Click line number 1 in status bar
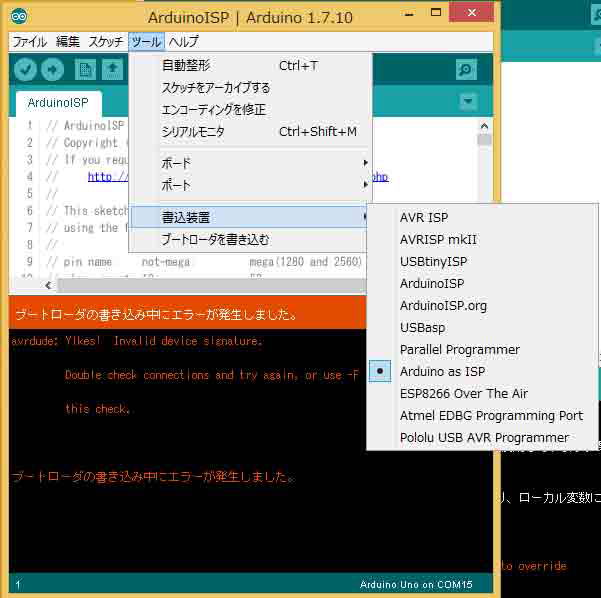 [18, 585]
